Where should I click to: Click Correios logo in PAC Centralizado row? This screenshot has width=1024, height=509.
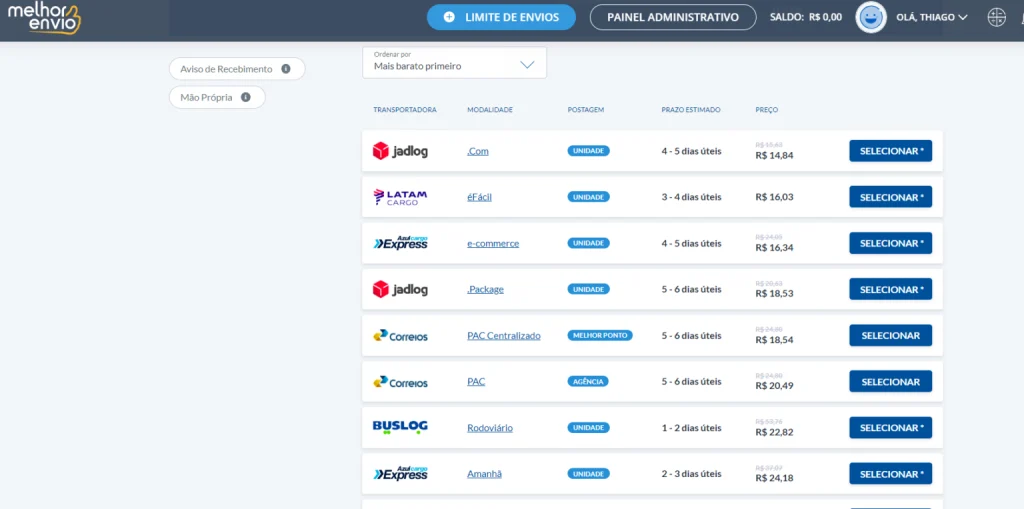point(400,336)
